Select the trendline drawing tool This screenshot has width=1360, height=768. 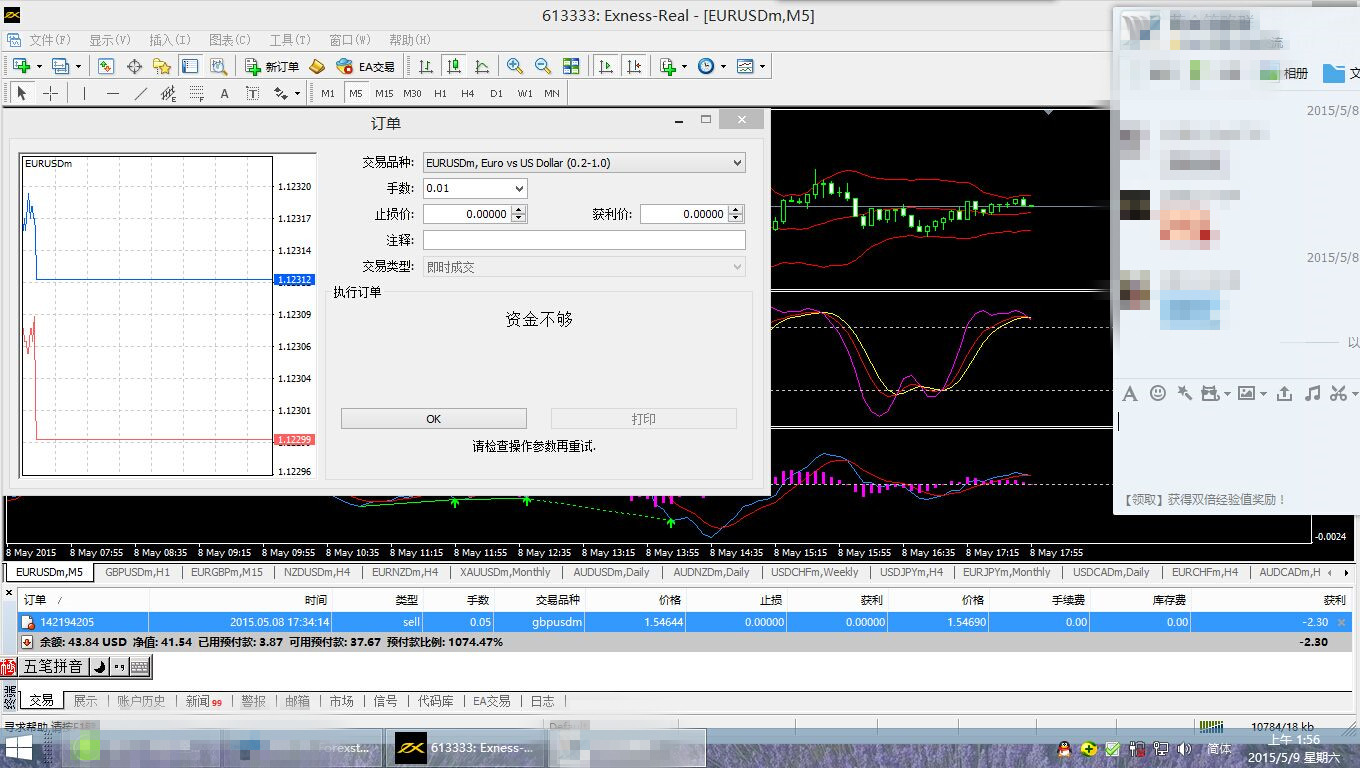[140, 93]
